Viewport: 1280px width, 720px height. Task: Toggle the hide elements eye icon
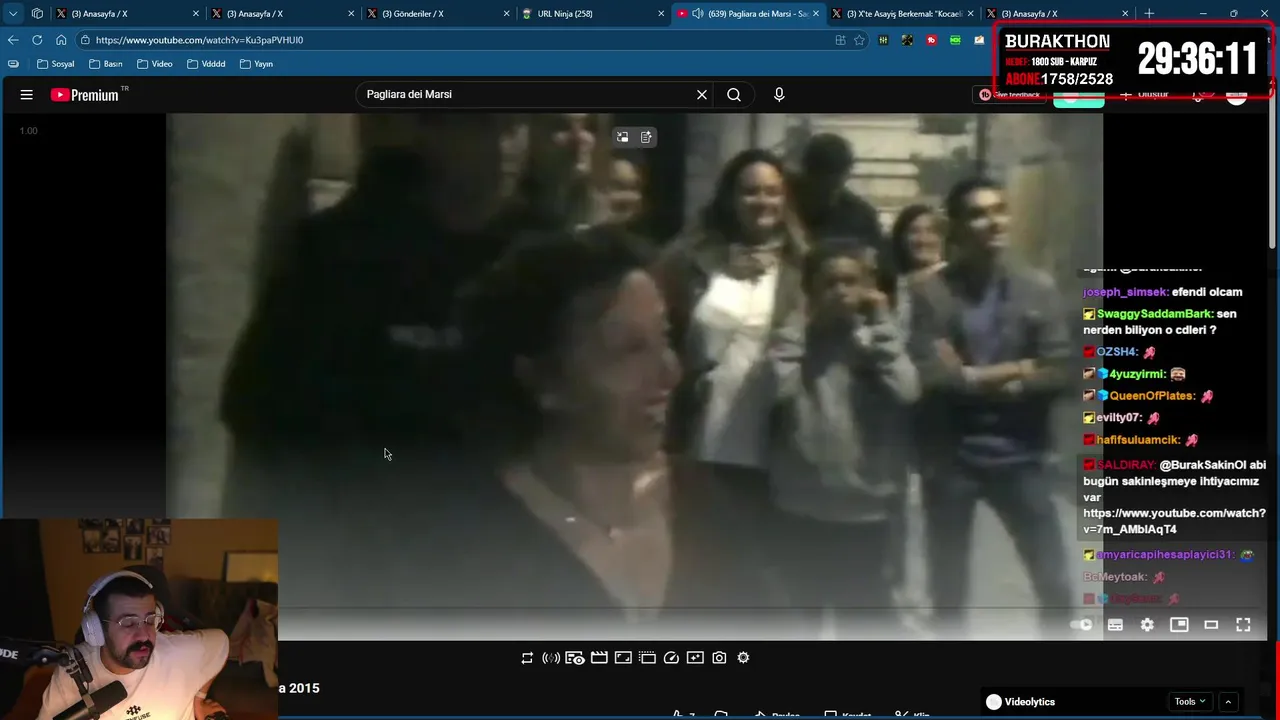575,658
